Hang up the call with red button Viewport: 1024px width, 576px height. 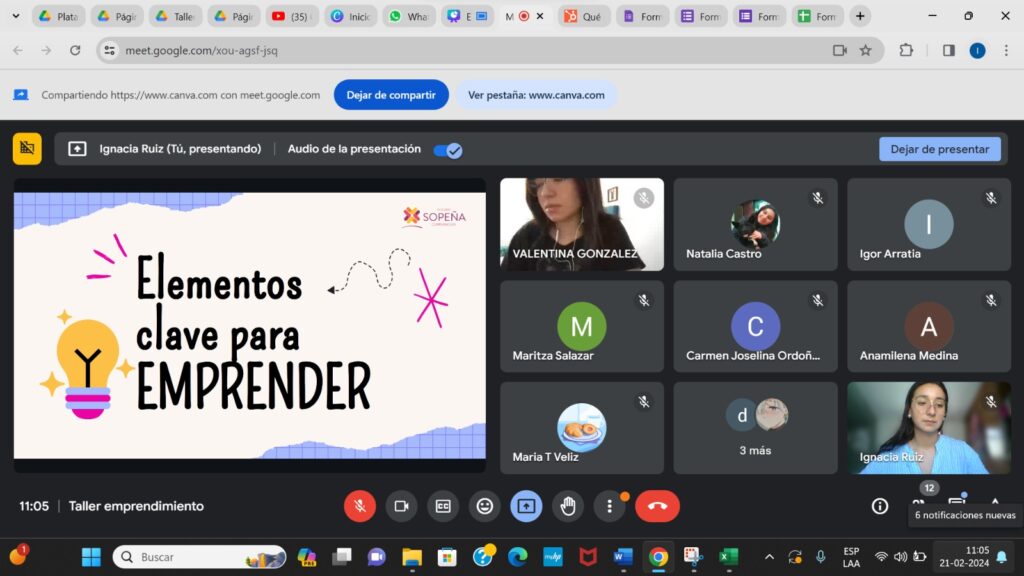coord(657,506)
